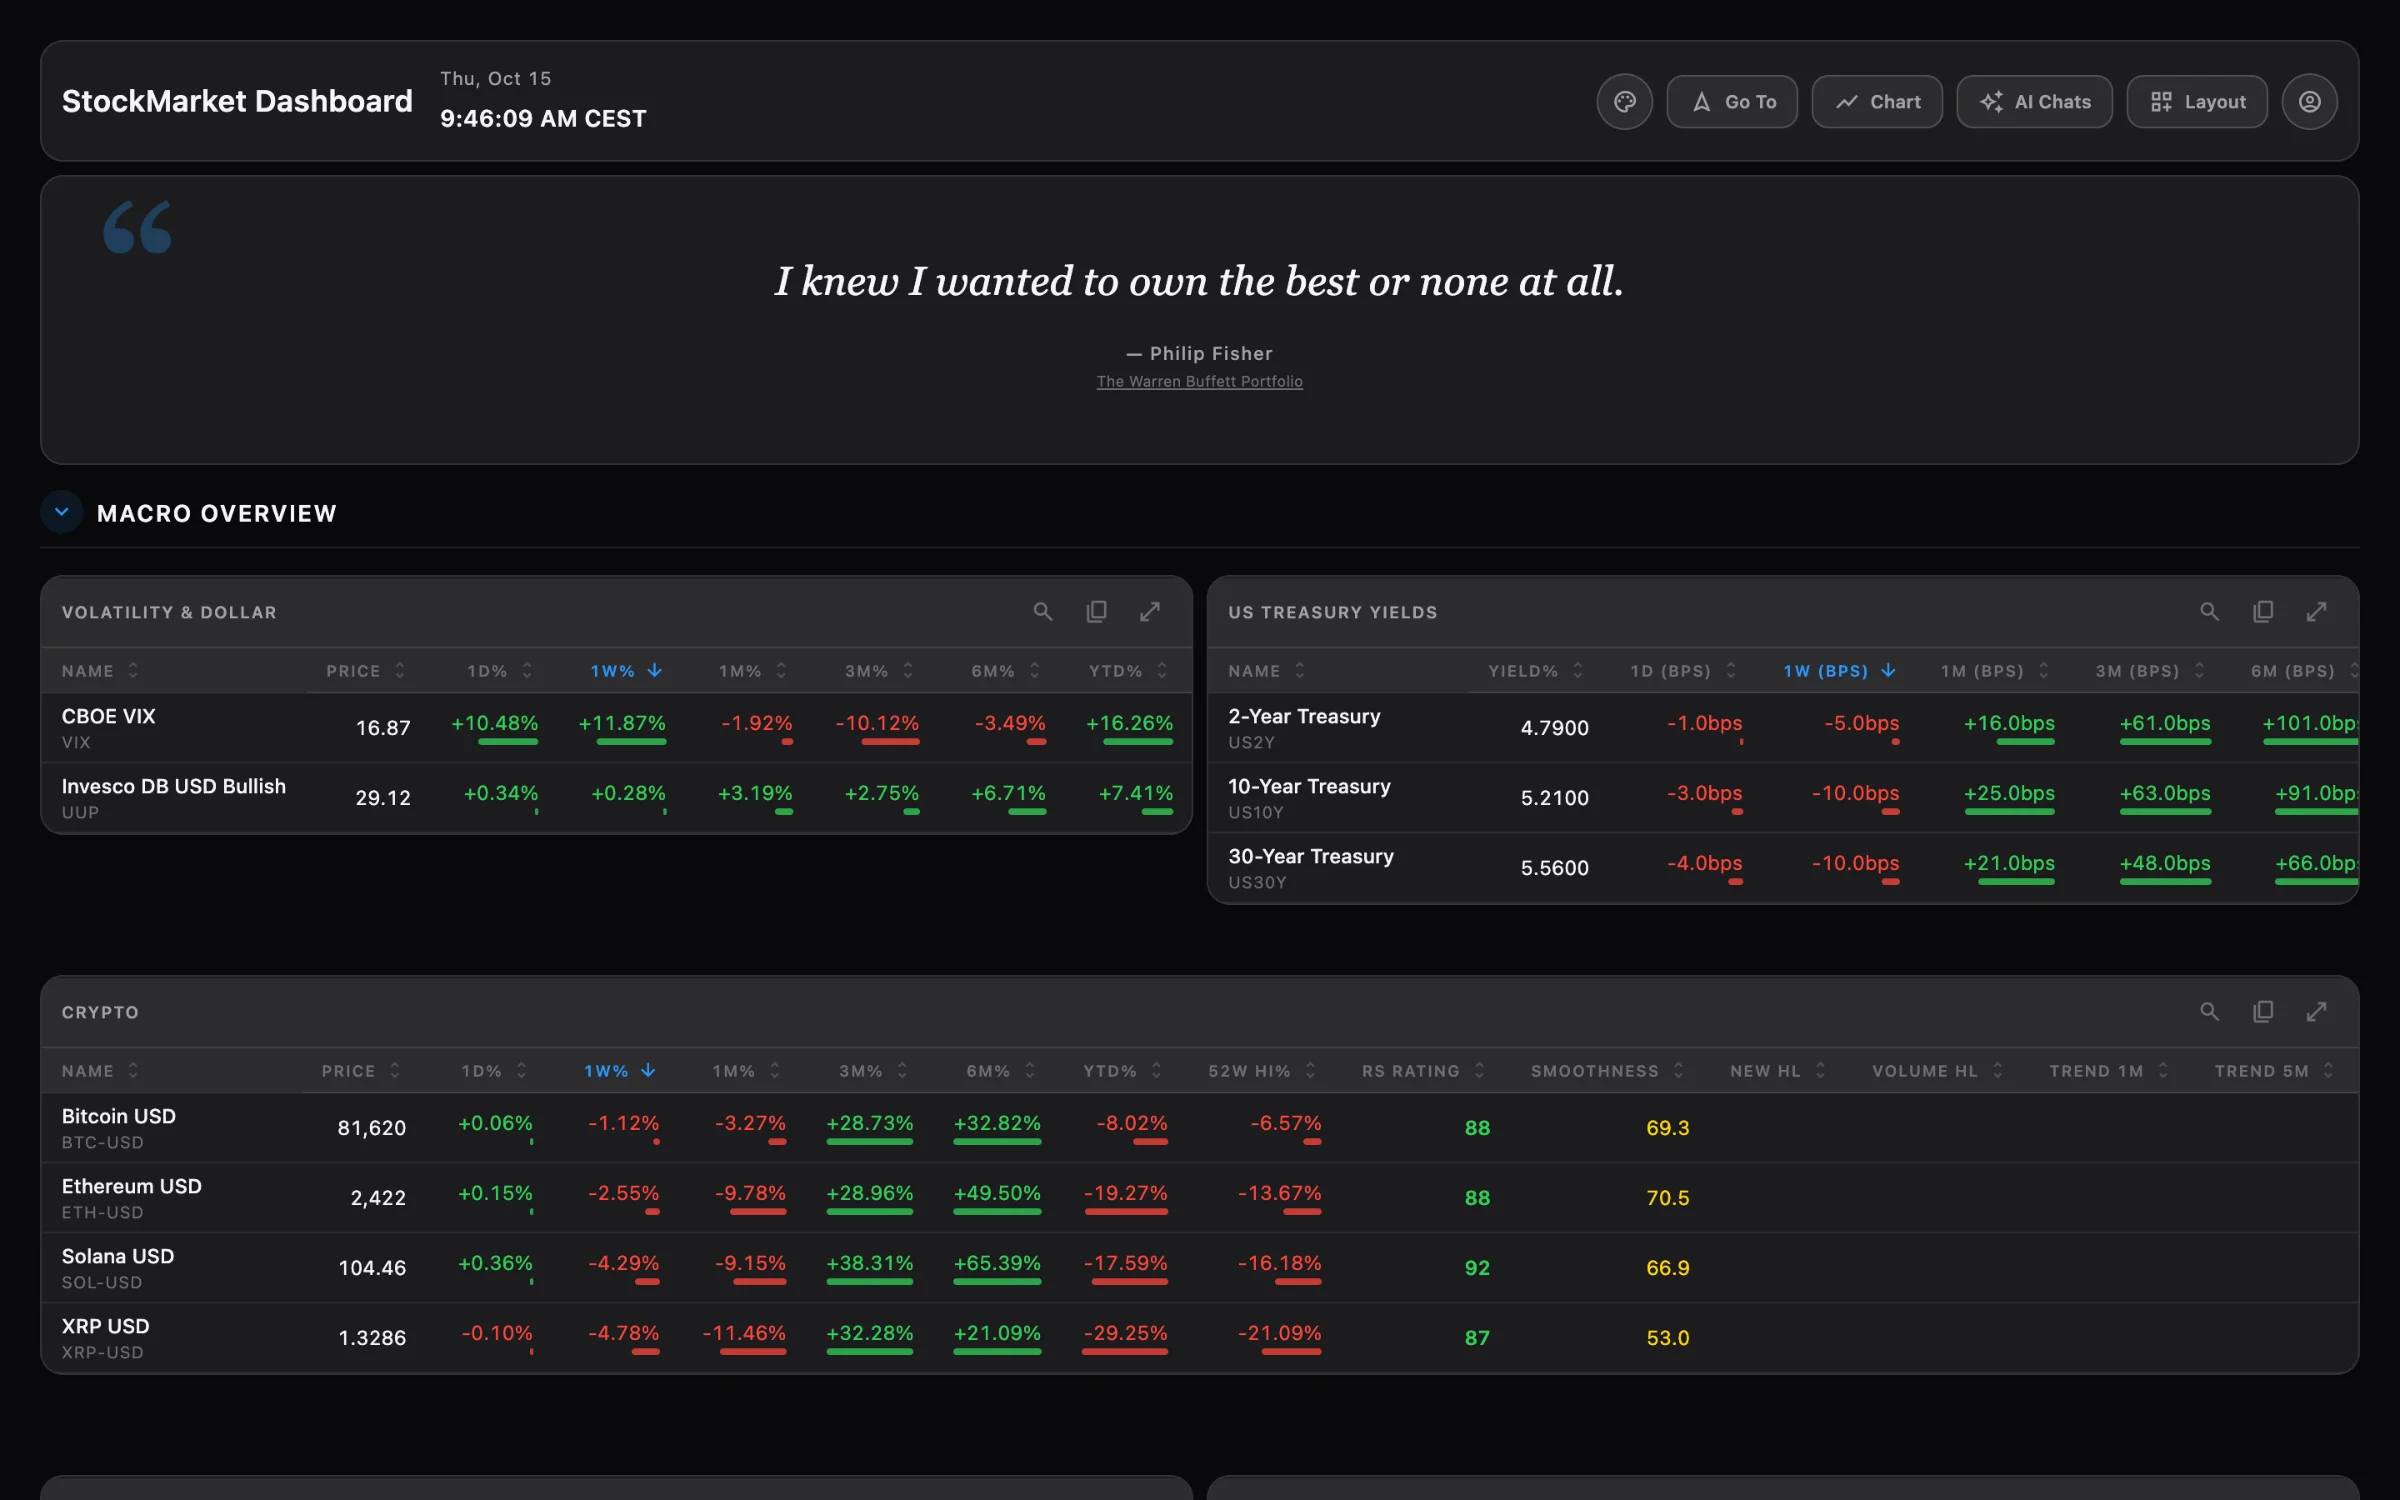Click XRP smoothness value 53.0
Viewport: 2400px width, 1500px height.
tap(1667, 1338)
